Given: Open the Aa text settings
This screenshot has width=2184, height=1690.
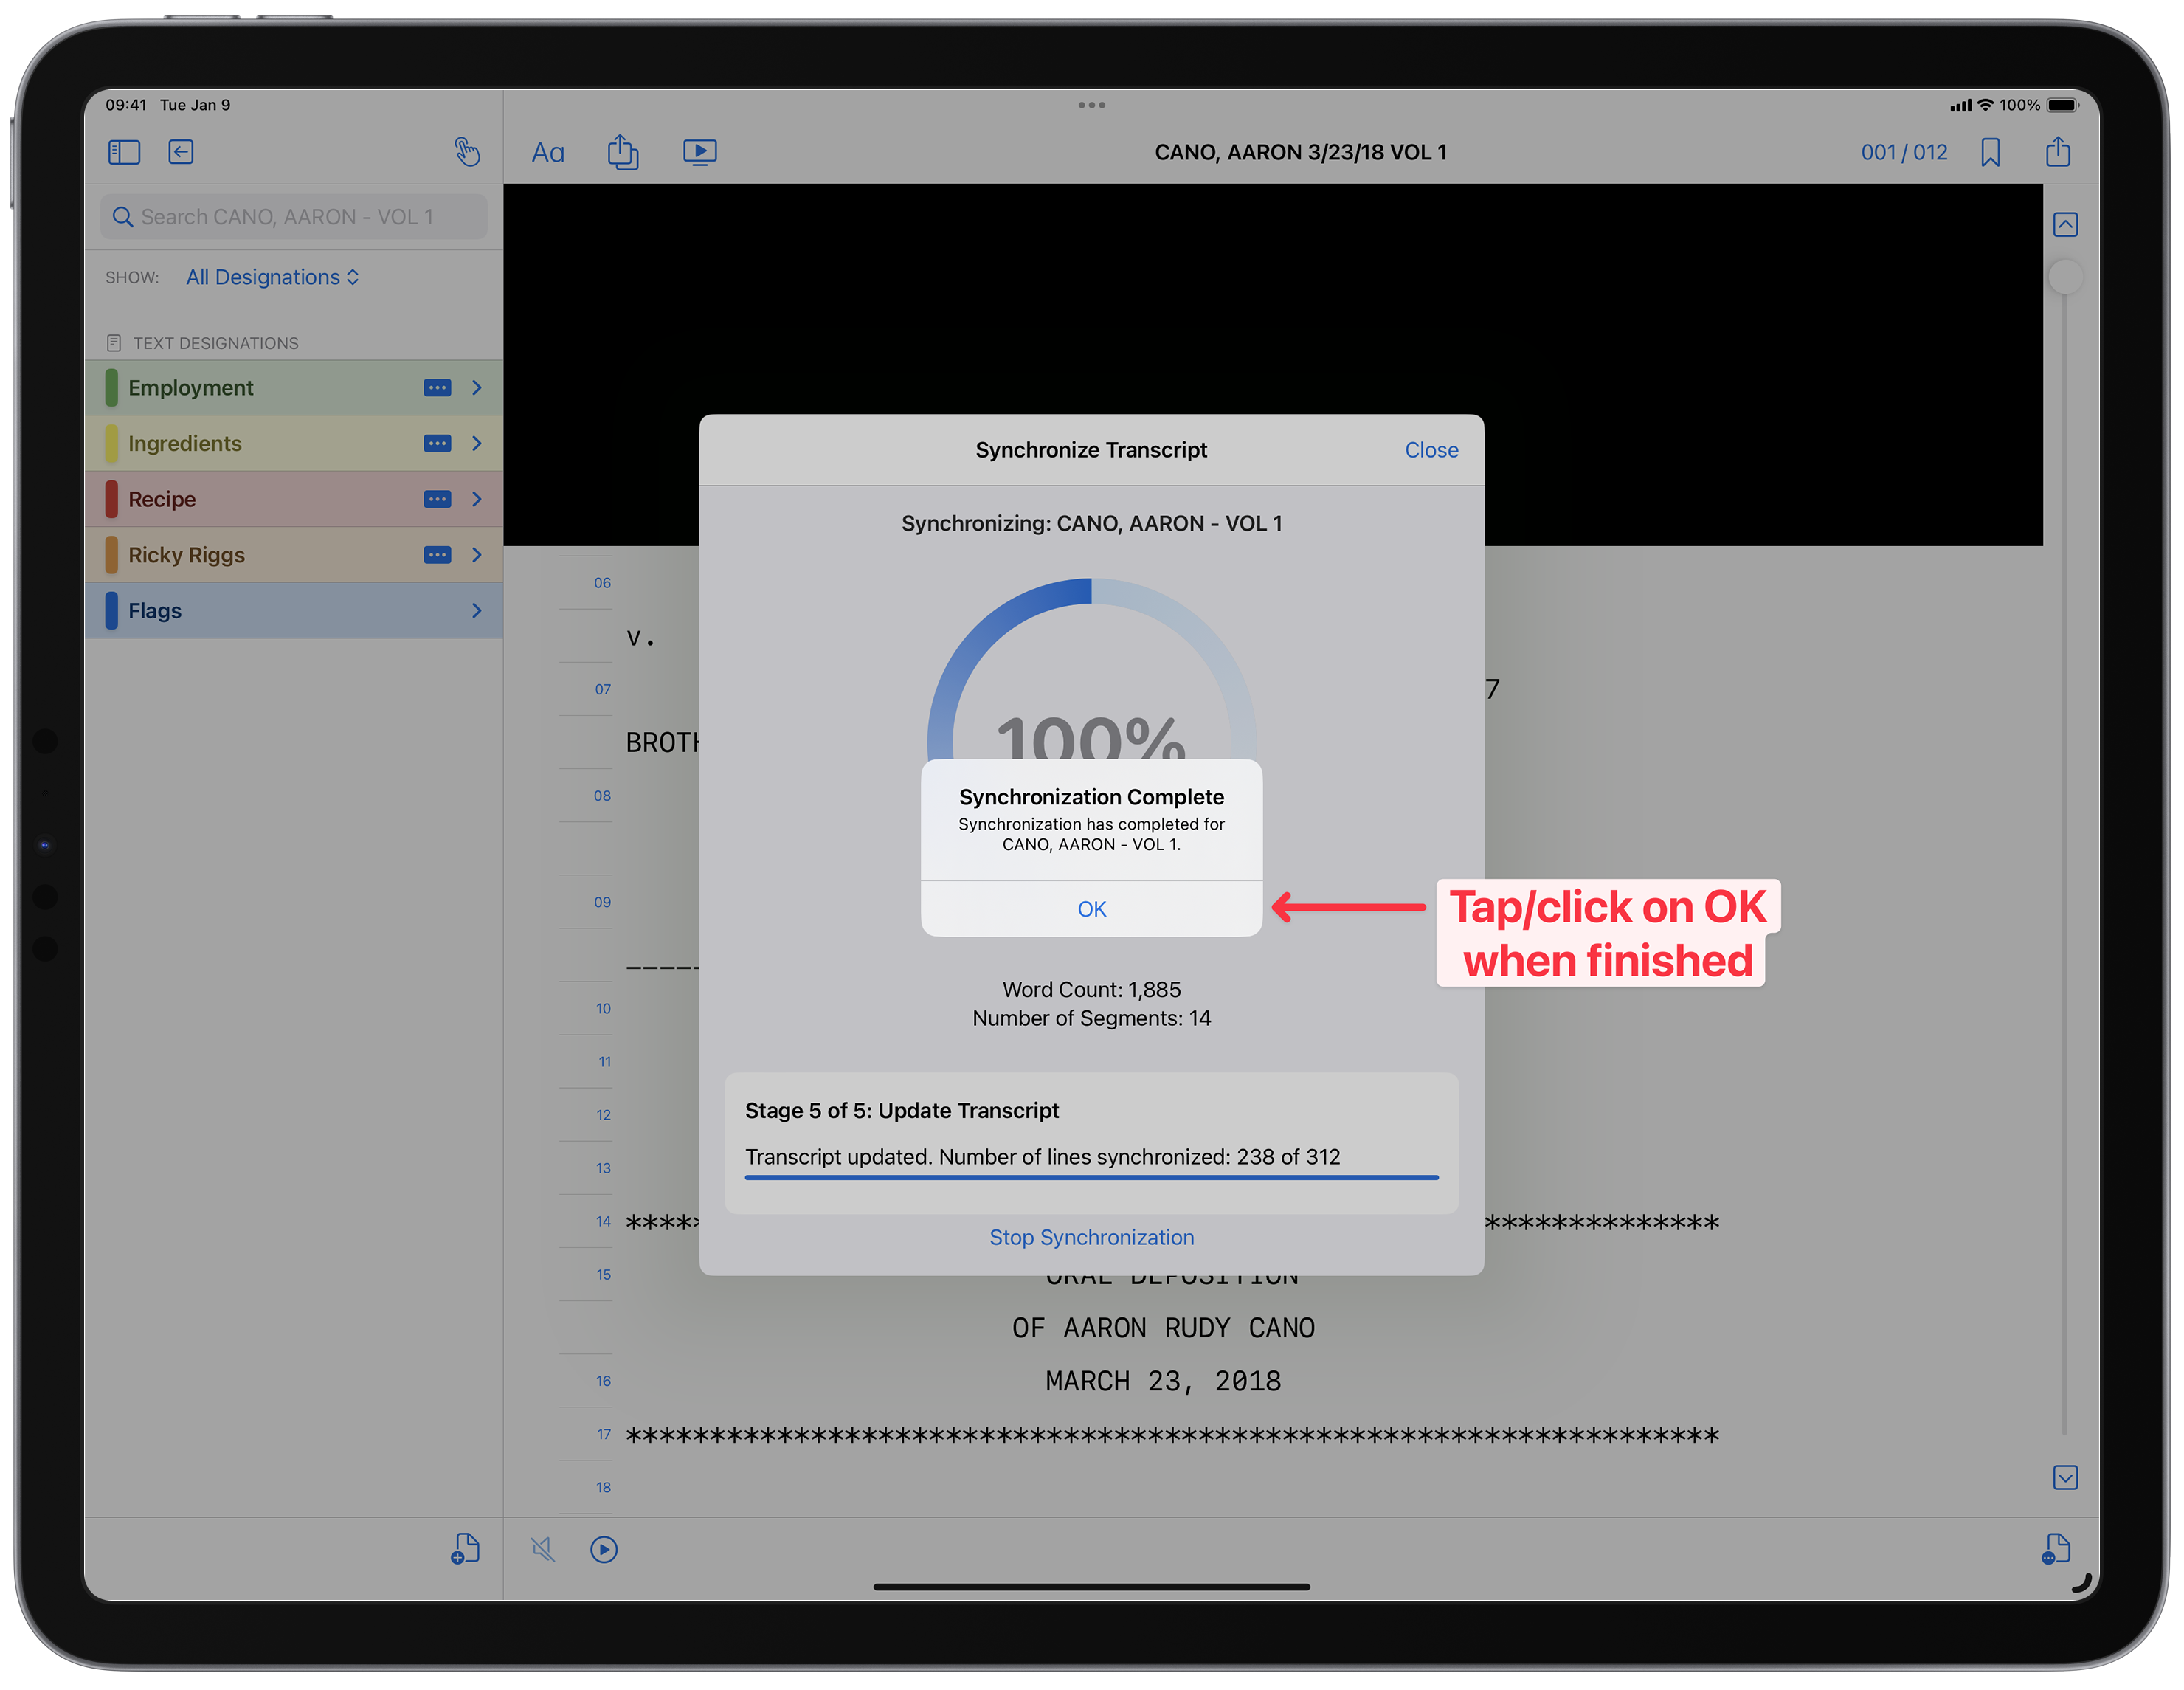Looking at the screenshot, I should coord(548,153).
